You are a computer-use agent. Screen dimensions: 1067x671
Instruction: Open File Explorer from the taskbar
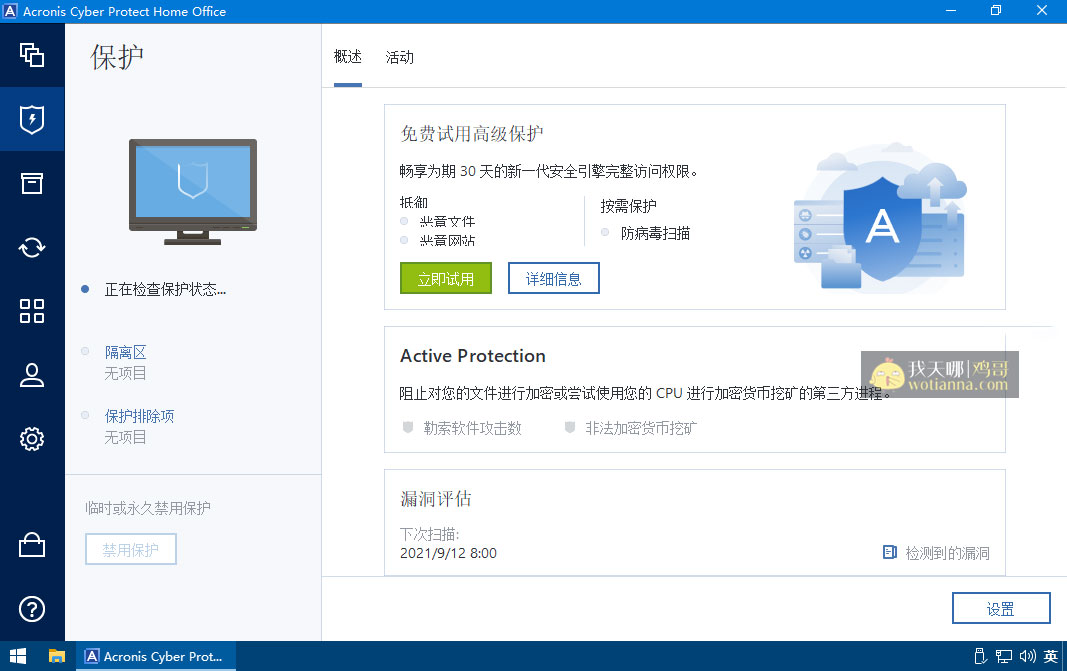click(56, 656)
